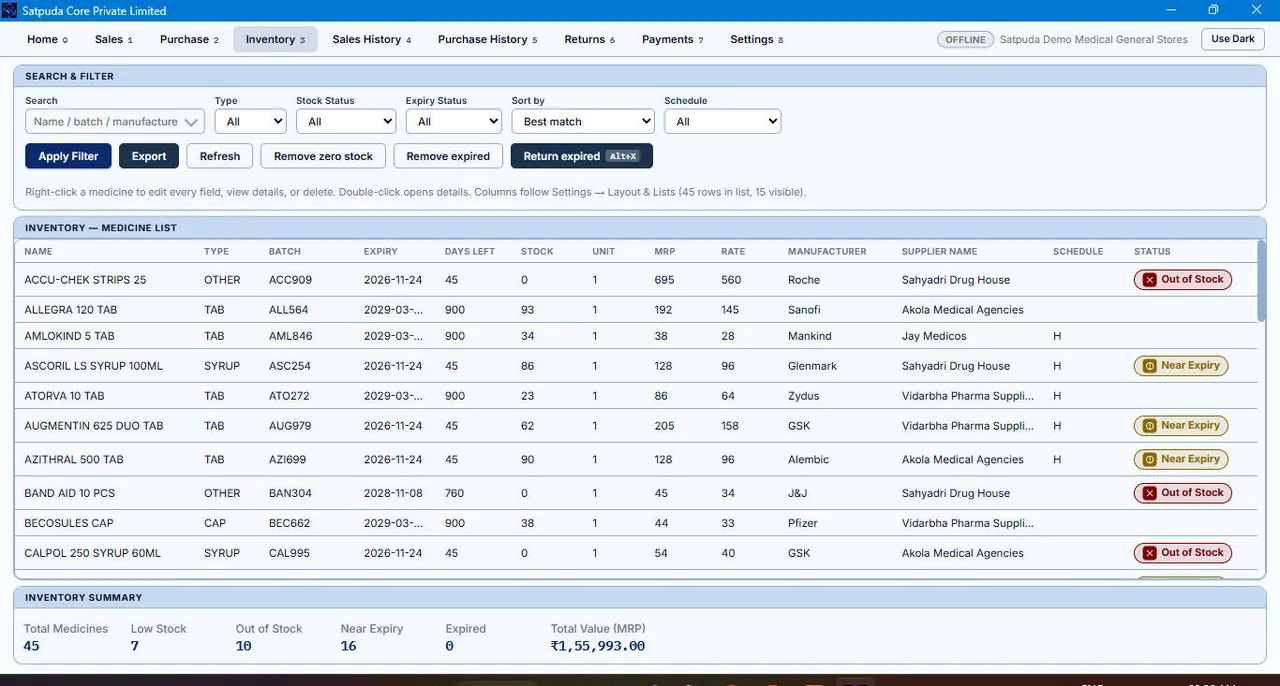The height and width of the screenshot is (686, 1280).
Task: Click the MRP column header
Action: pos(664,252)
